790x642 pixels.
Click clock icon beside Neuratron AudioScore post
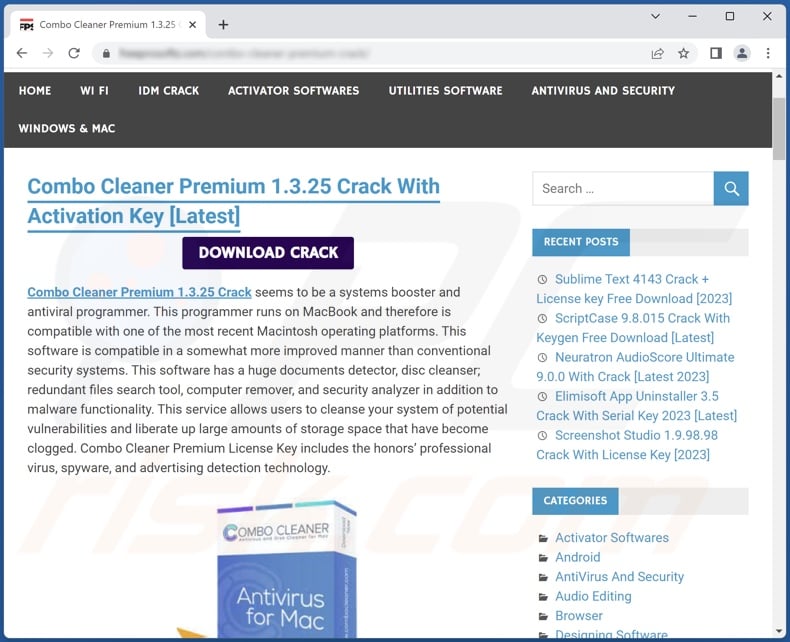[x=542, y=357]
